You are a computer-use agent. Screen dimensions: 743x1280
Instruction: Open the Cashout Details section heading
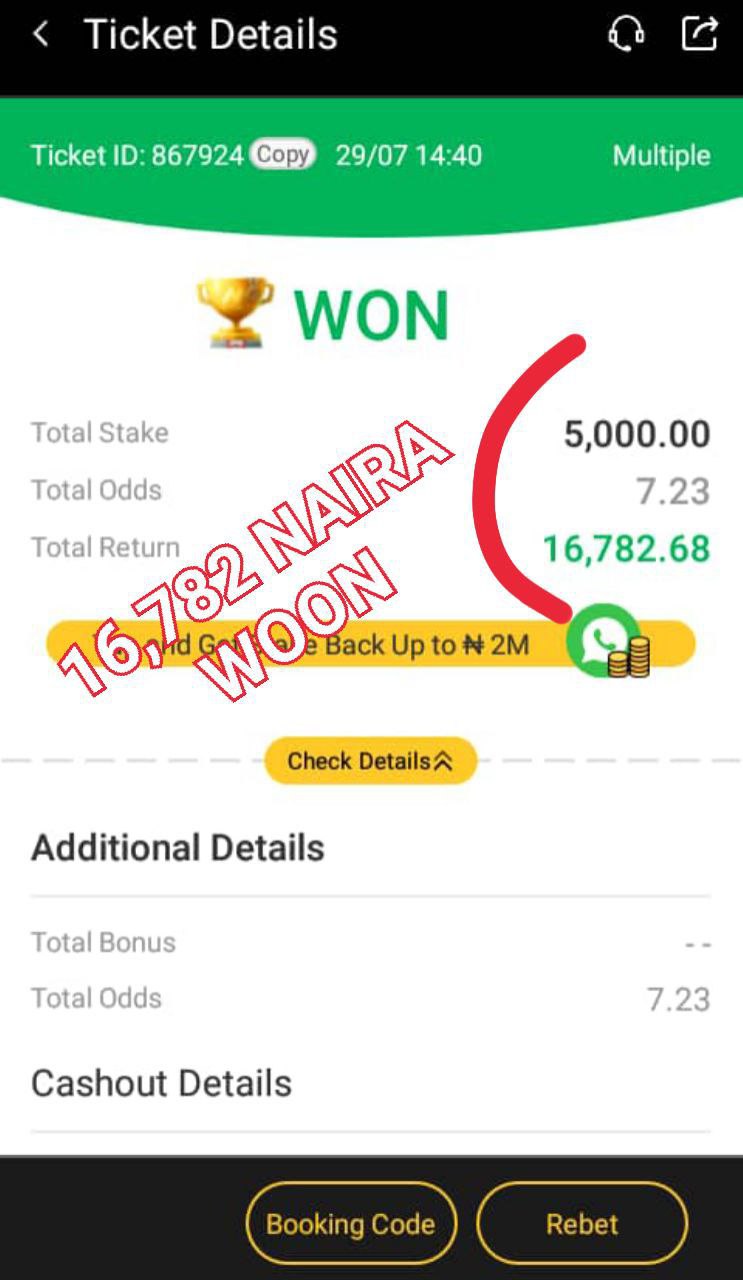click(x=161, y=1084)
